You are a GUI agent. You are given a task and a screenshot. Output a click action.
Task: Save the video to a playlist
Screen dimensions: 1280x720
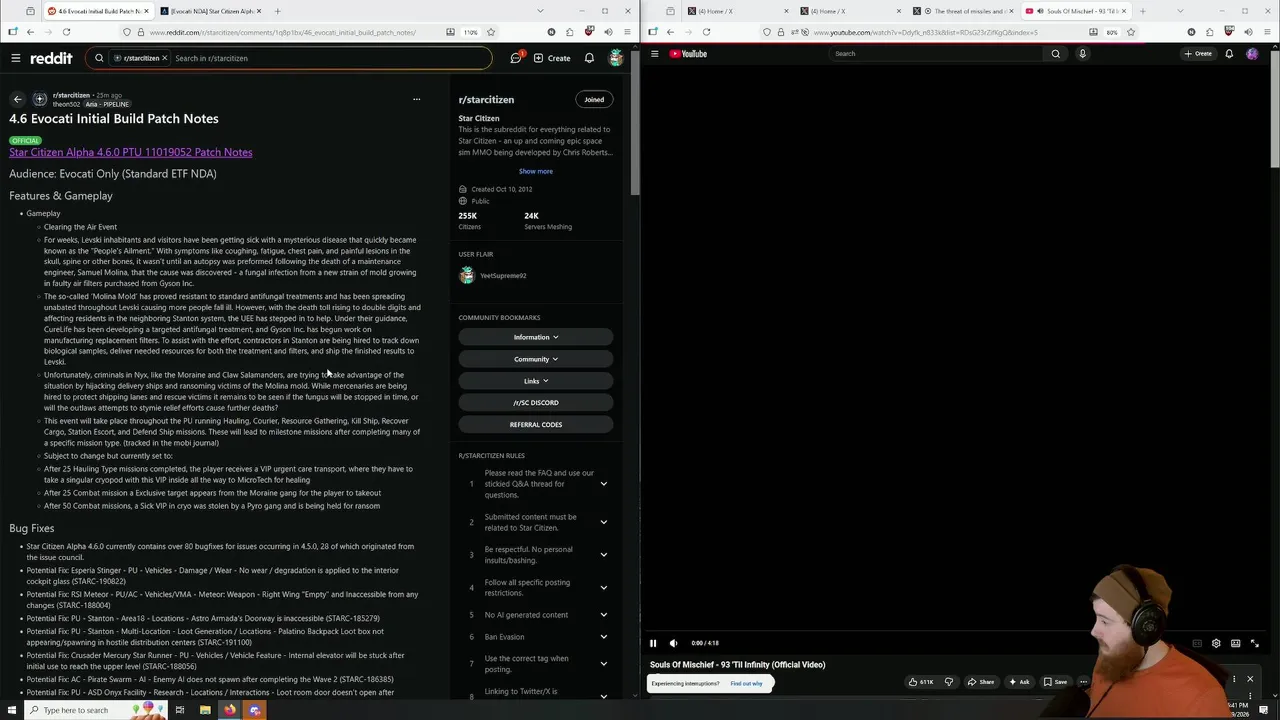coord(1055,682)
